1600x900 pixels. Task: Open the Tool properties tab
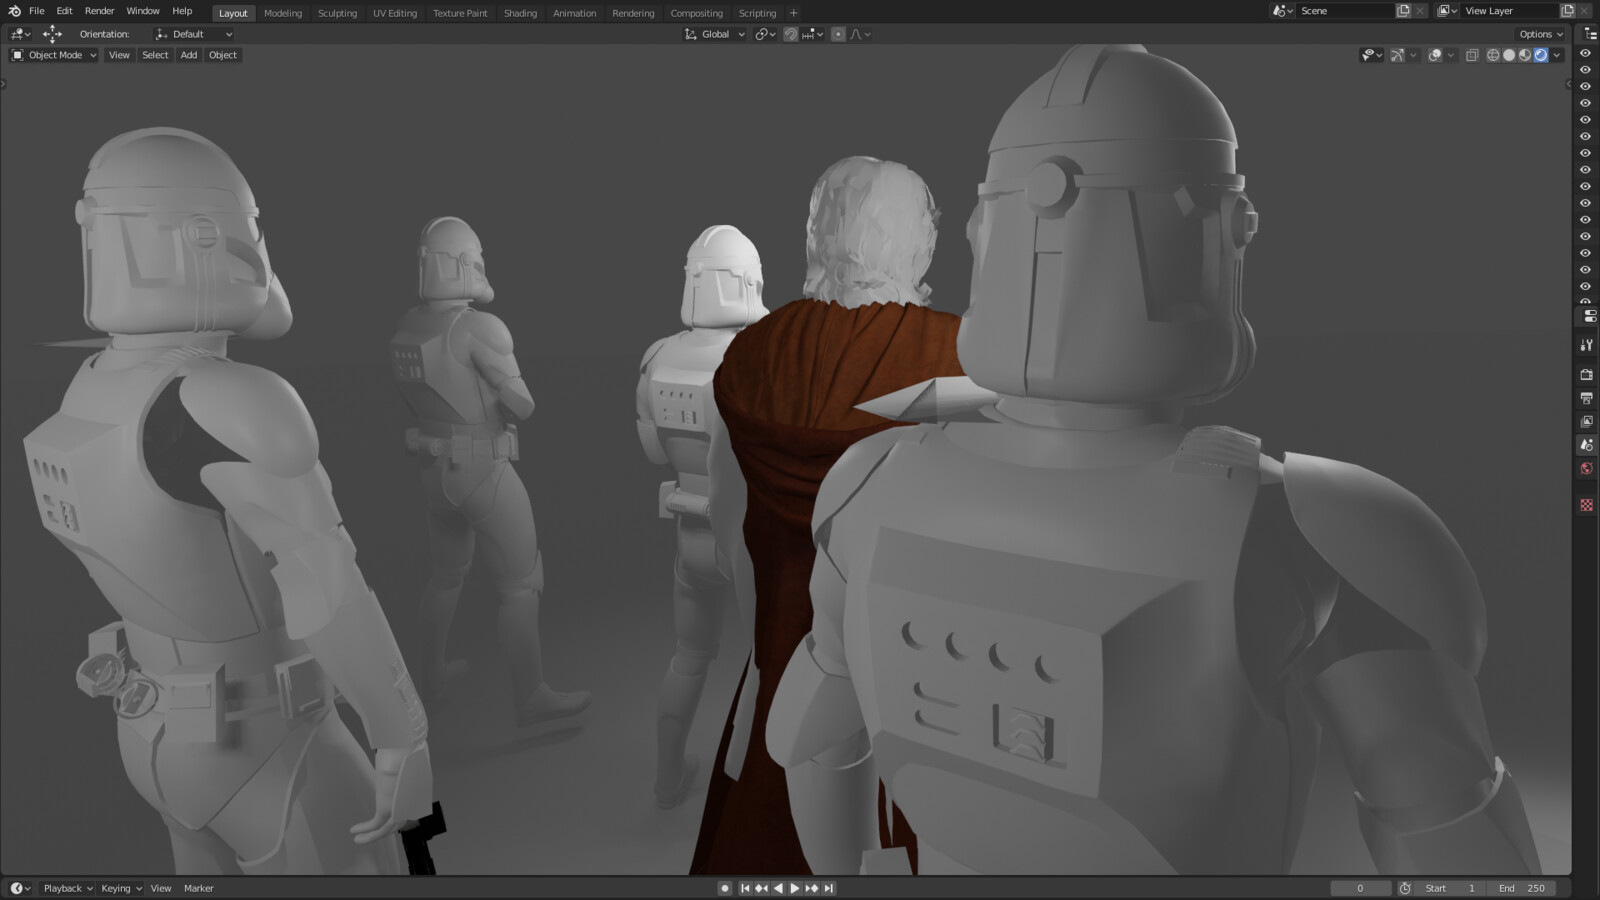point(1586,345)
